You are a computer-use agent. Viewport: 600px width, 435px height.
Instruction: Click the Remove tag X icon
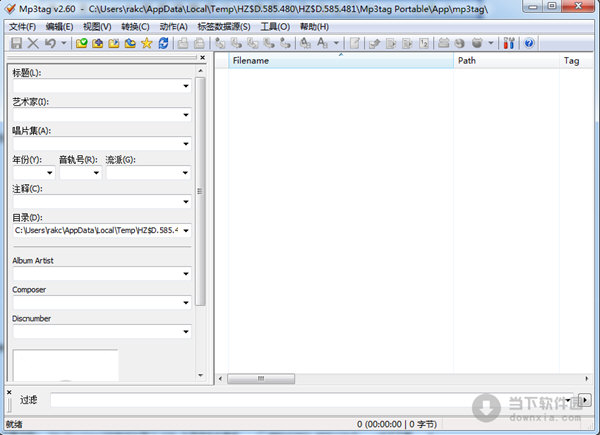[33, 43]
